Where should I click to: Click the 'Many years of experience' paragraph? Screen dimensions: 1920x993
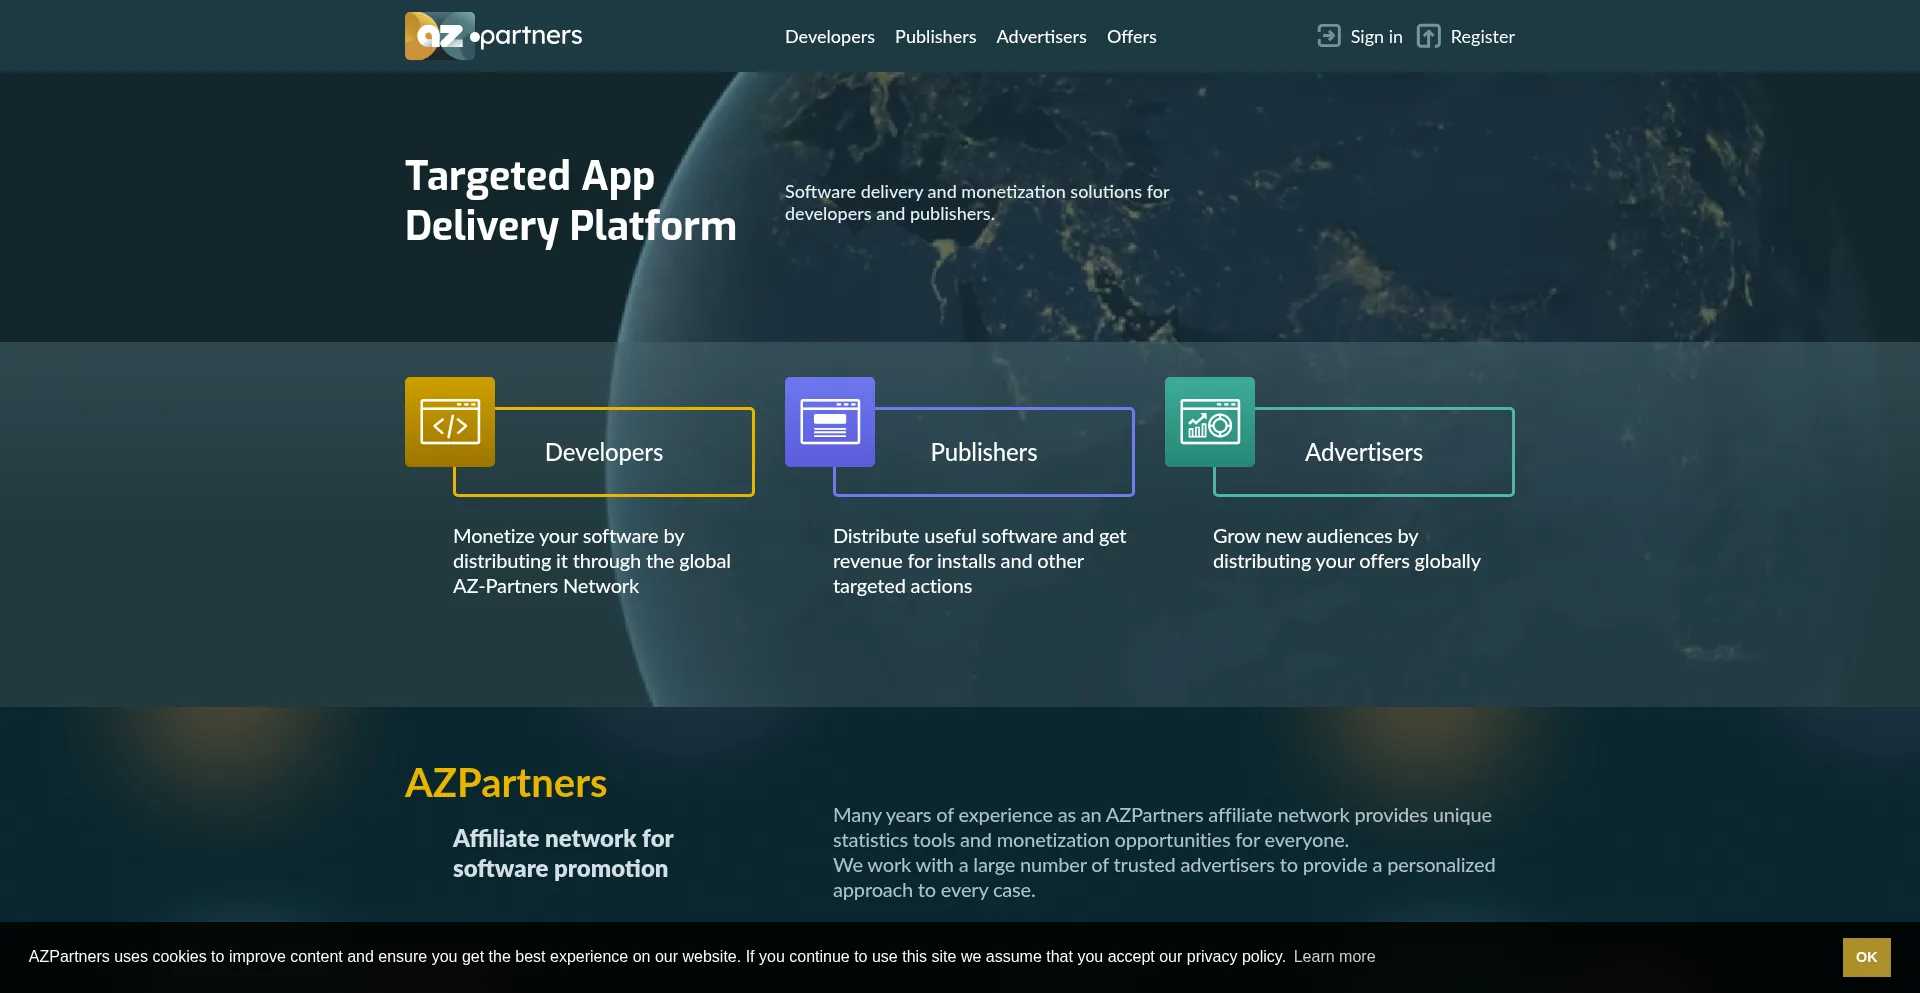[x=1164, y=853]
